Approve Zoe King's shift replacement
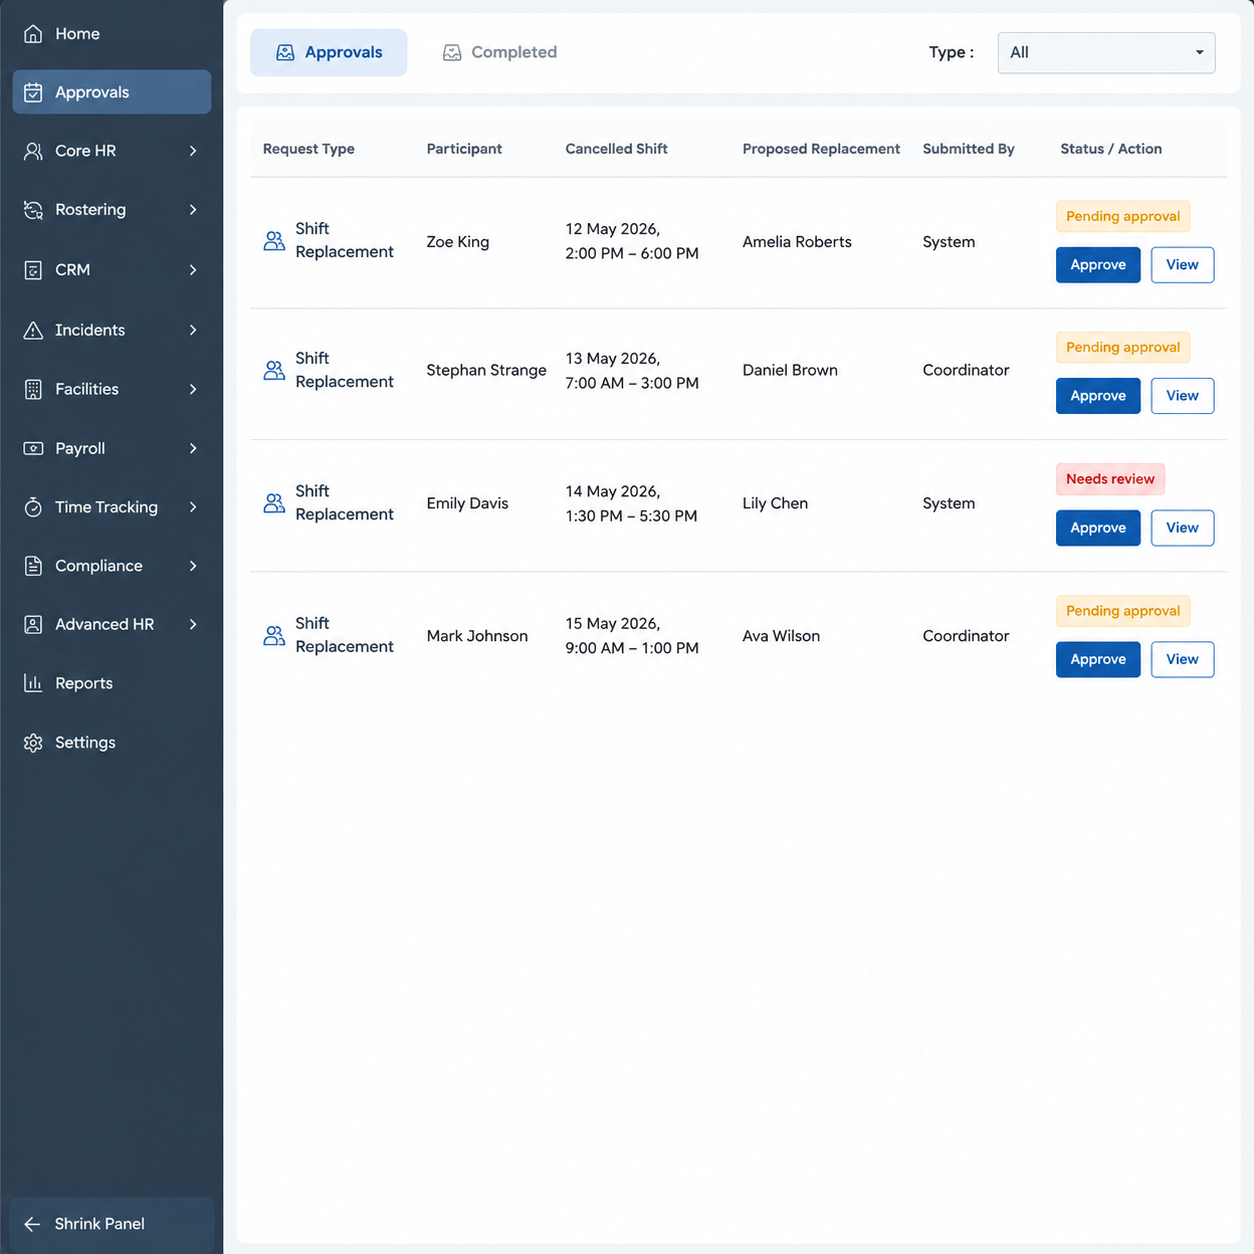This screenshot has width=1254, height=1254. point(1098,265)
